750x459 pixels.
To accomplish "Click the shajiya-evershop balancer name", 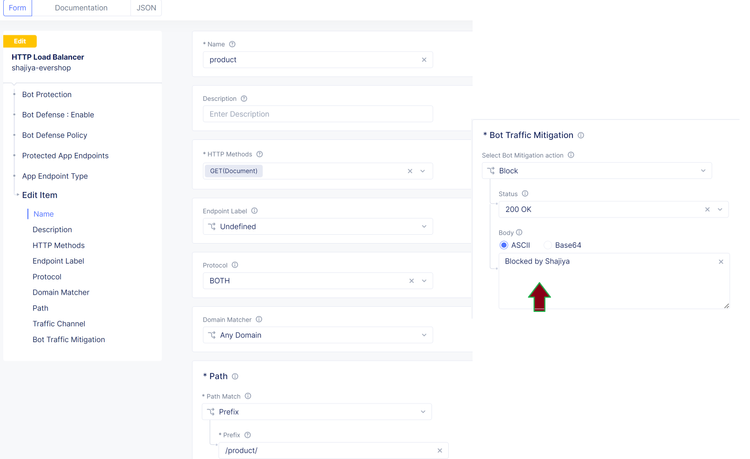I will pyautogui.click(x=41, y=68).
